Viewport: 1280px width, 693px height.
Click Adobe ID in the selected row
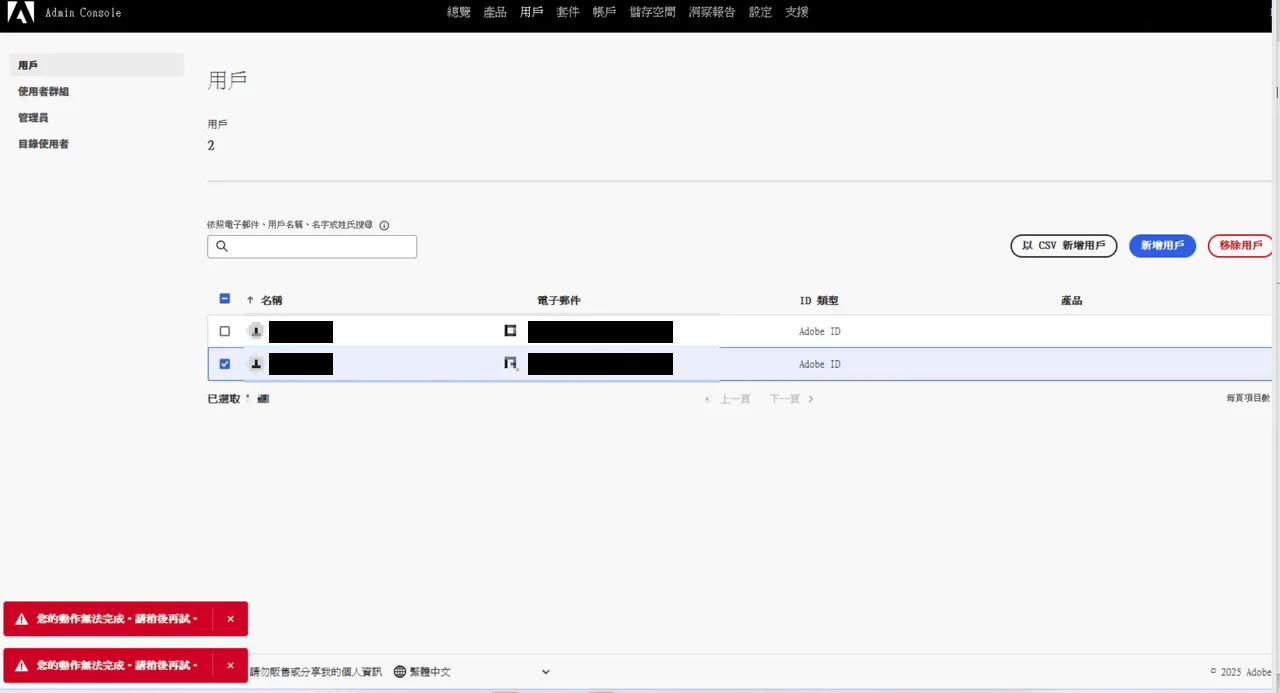click(x=820, y=364)
